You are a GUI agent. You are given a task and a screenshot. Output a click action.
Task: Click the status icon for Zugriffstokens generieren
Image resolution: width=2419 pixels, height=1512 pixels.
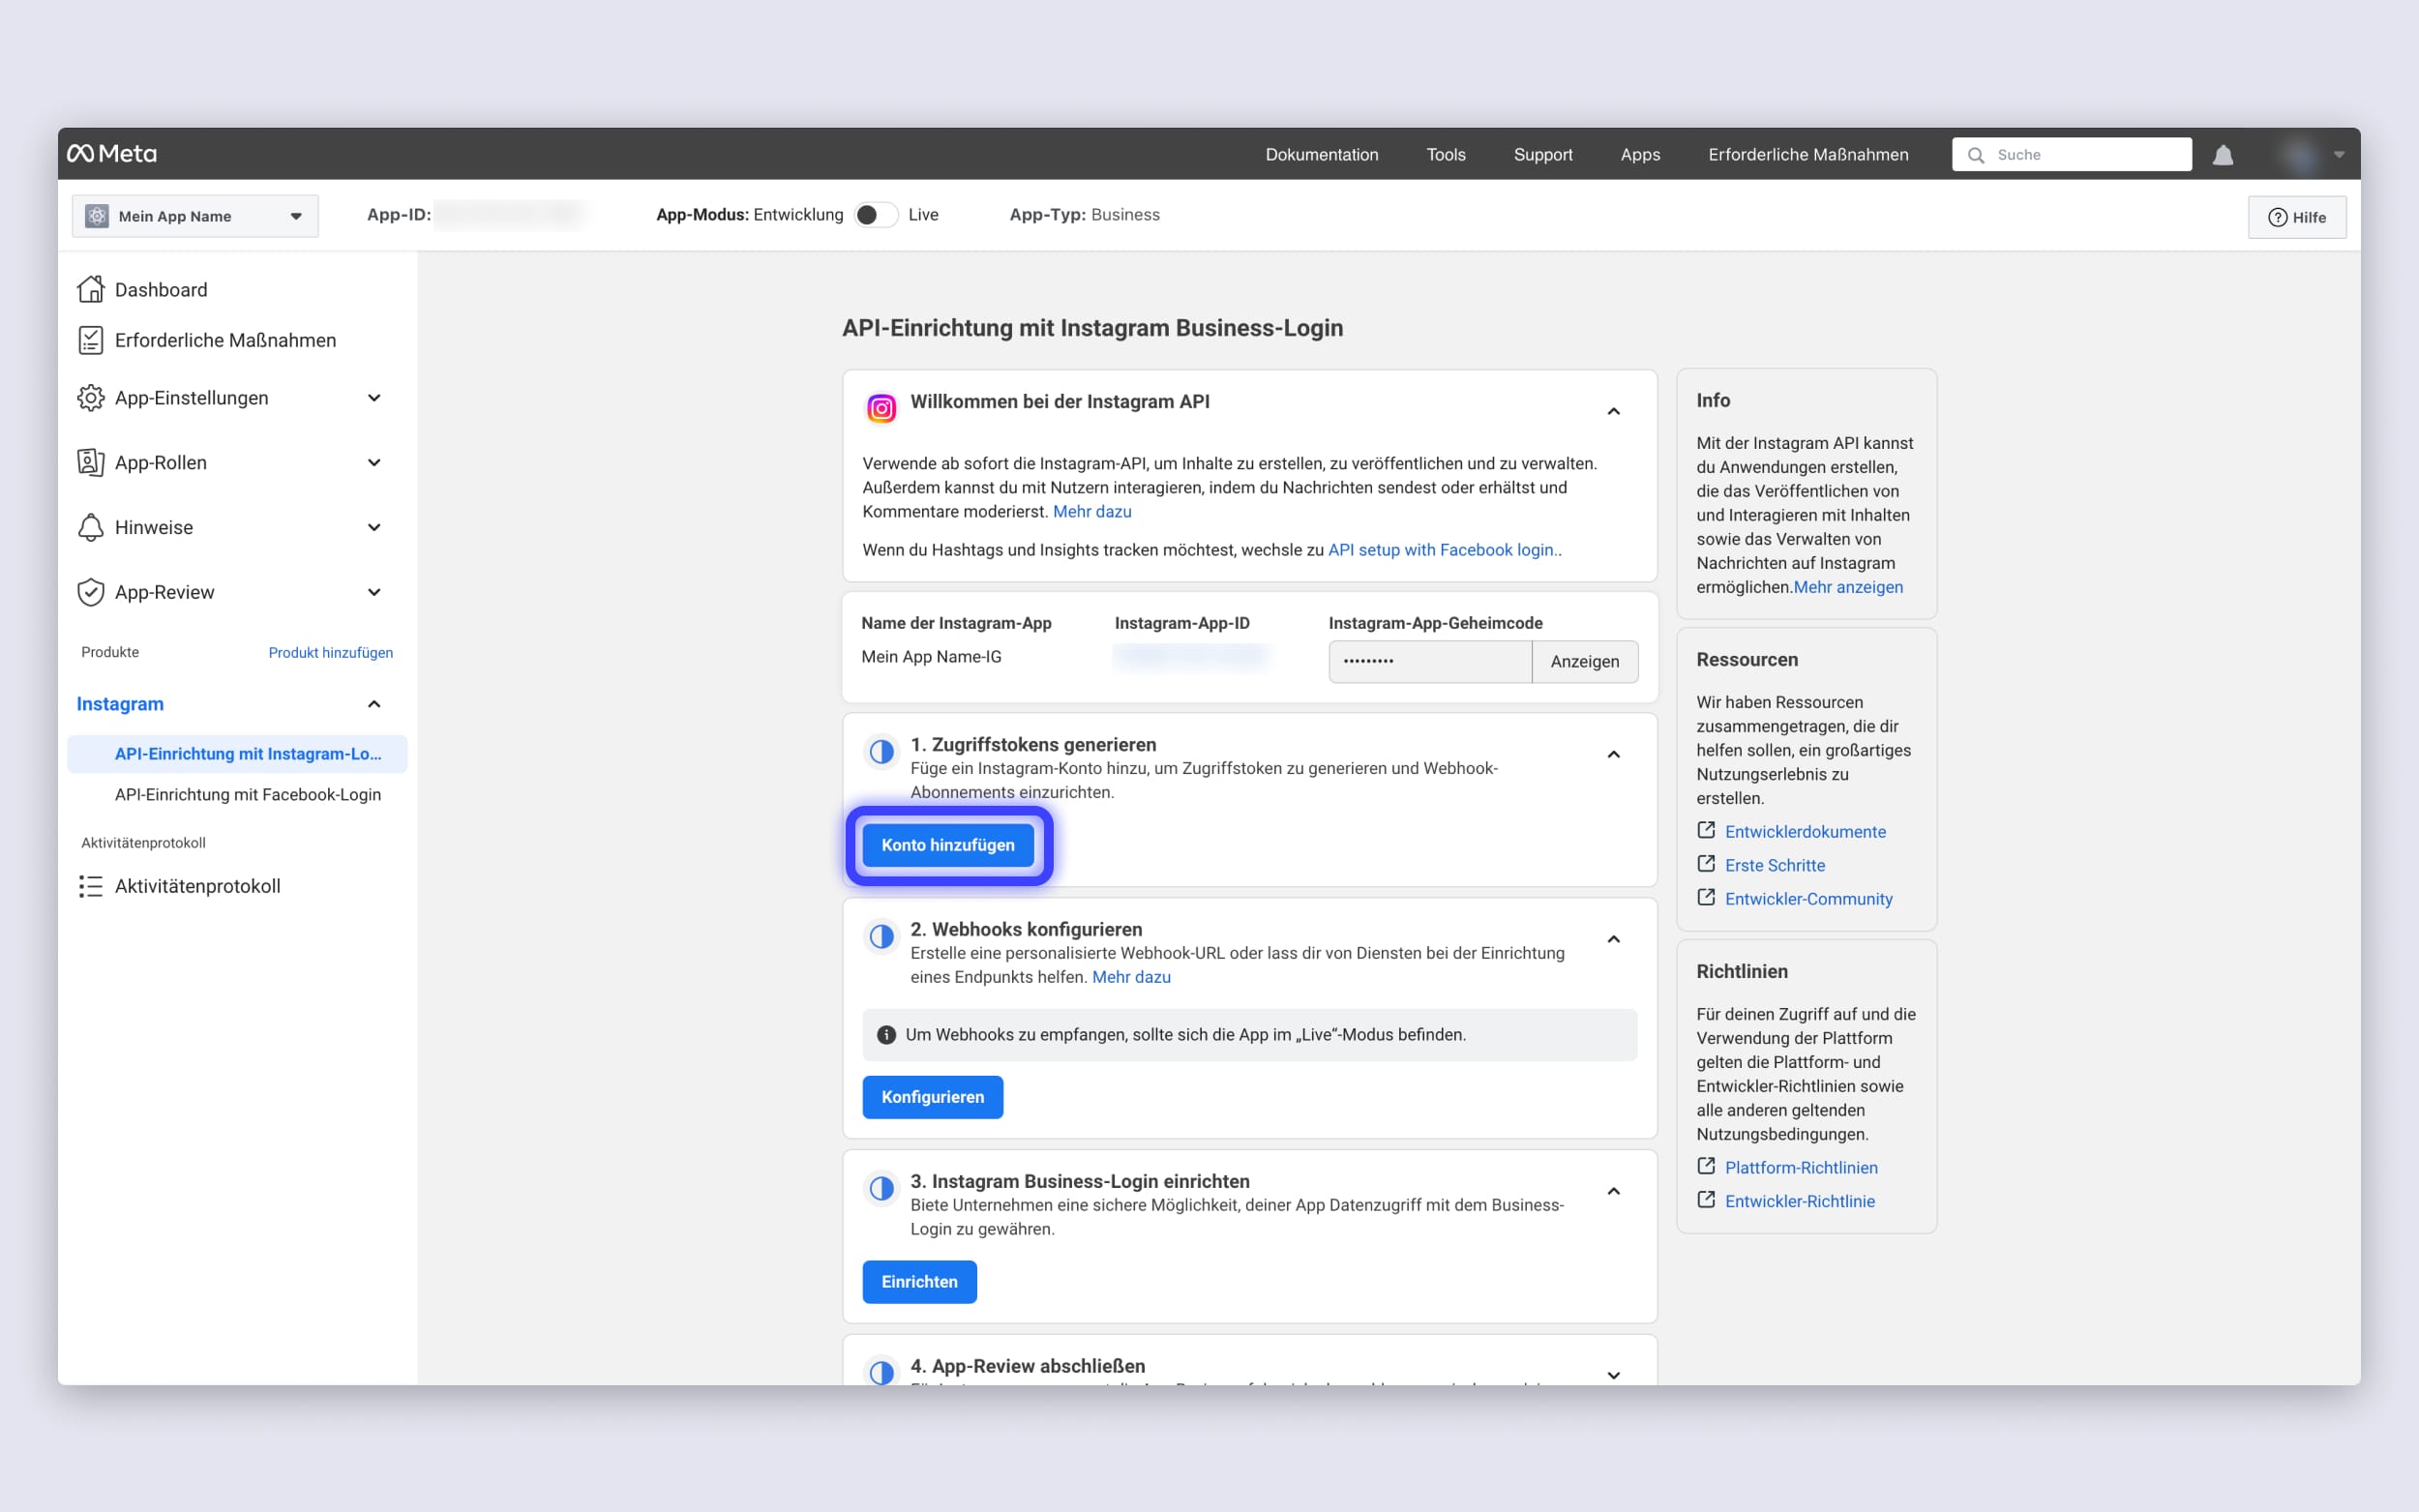pyautogui.click(x=881, y=752)
